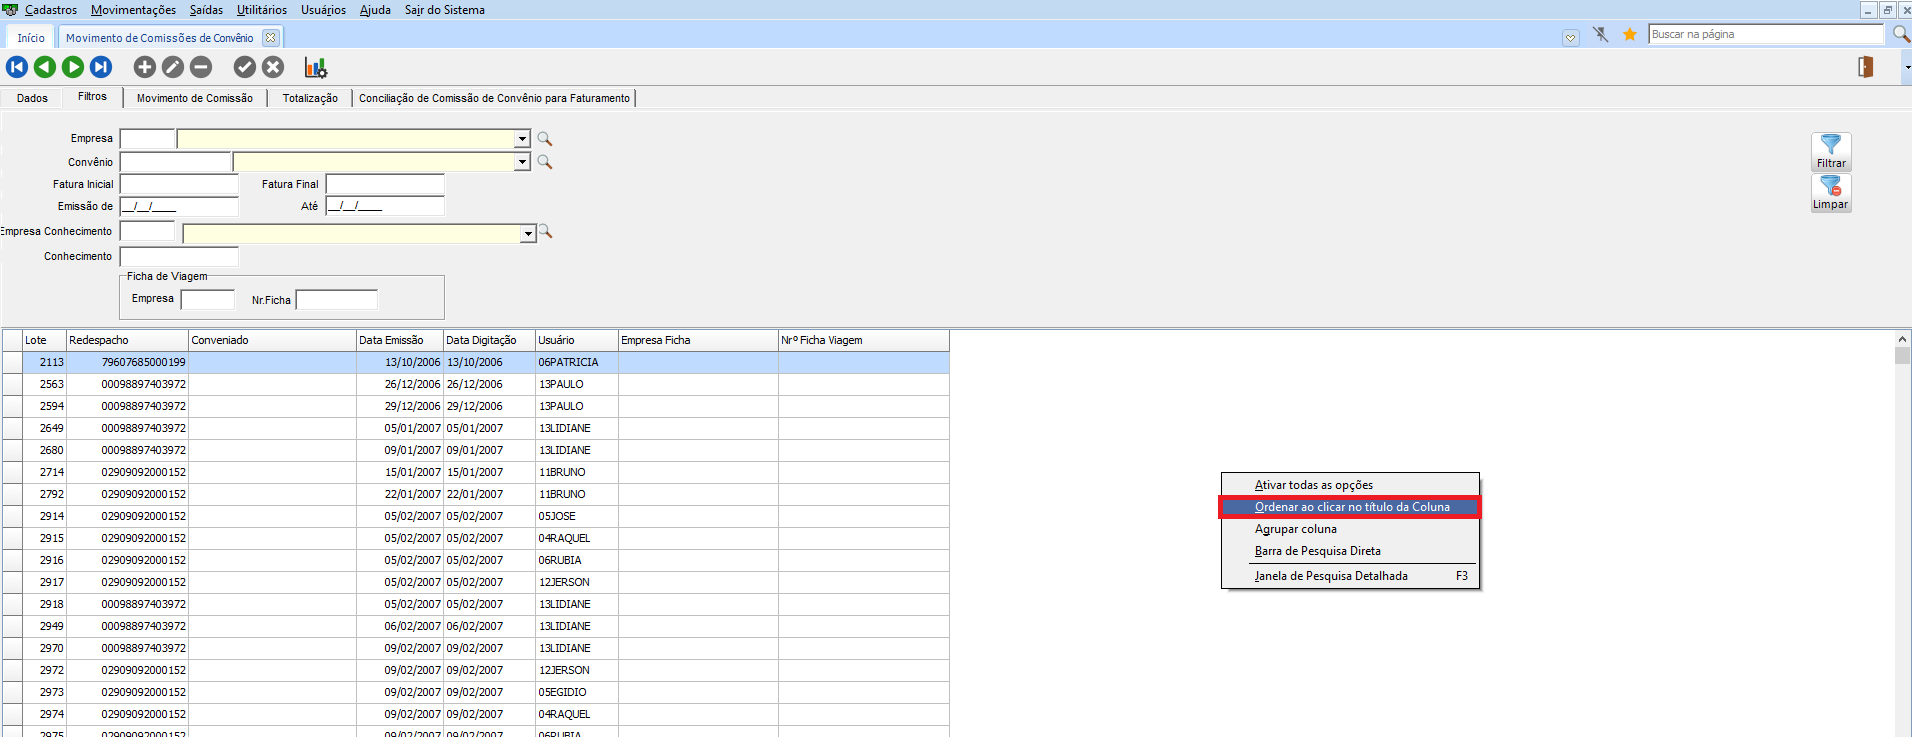
Task: Click the Usuário column header
Action: pos(577,340)
